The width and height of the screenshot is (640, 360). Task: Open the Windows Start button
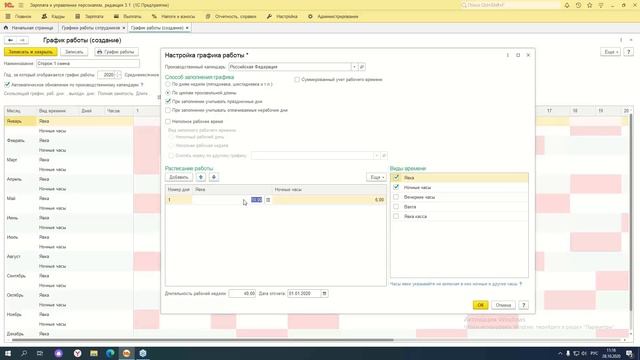pos(8,353)
